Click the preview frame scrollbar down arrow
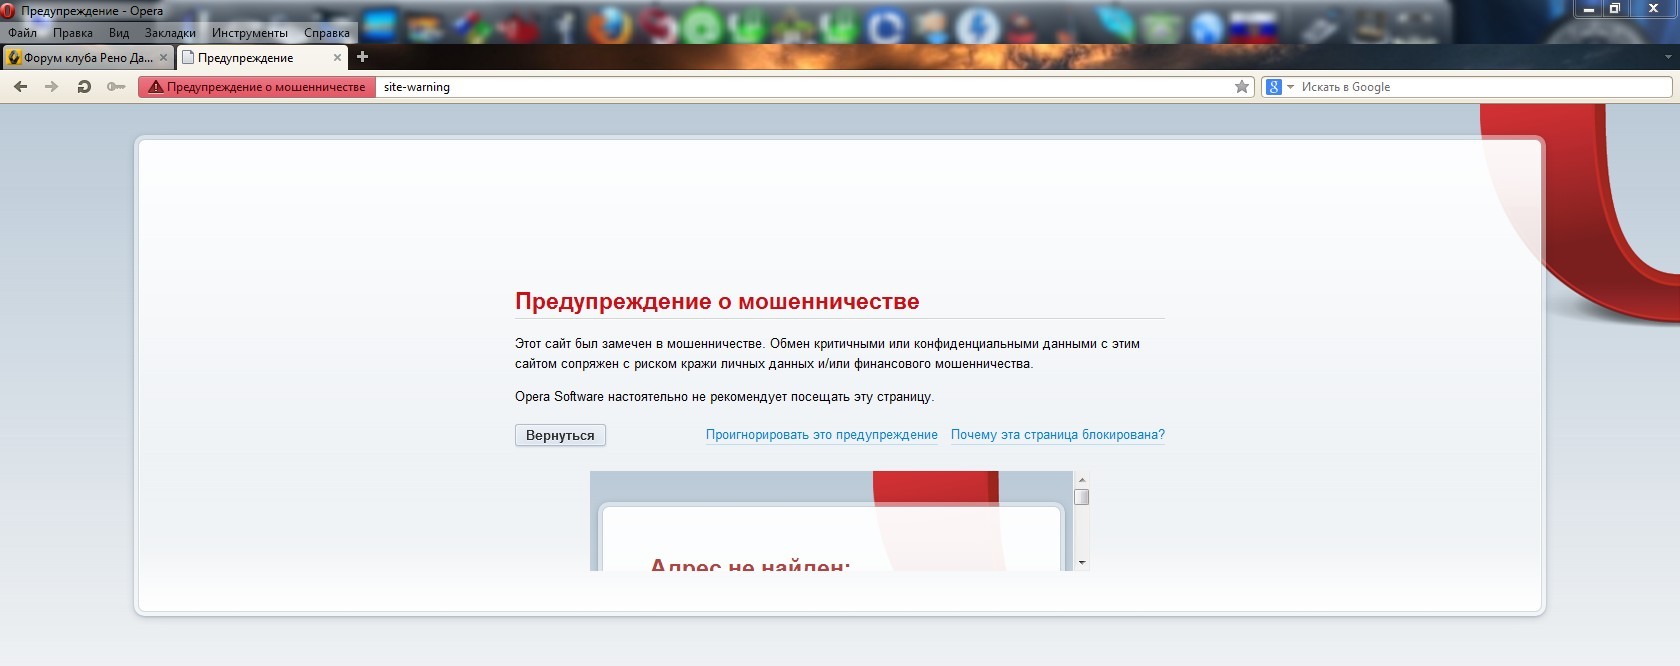This screenshot has width=1680, height=666. (1081, 563)
